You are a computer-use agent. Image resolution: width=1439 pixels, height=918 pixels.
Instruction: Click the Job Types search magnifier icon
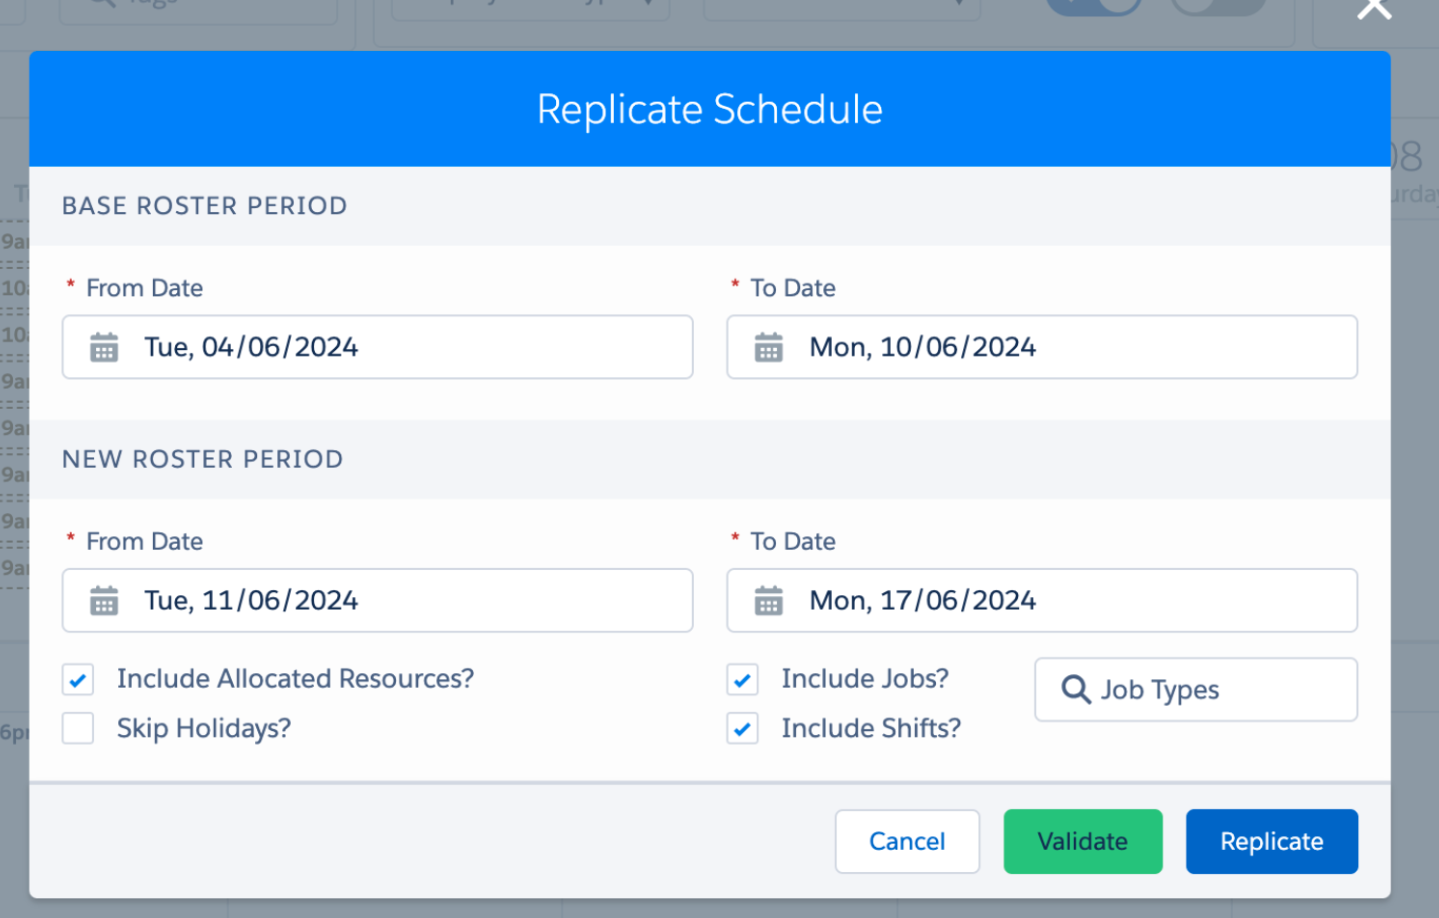click(x=1076, y=689)
